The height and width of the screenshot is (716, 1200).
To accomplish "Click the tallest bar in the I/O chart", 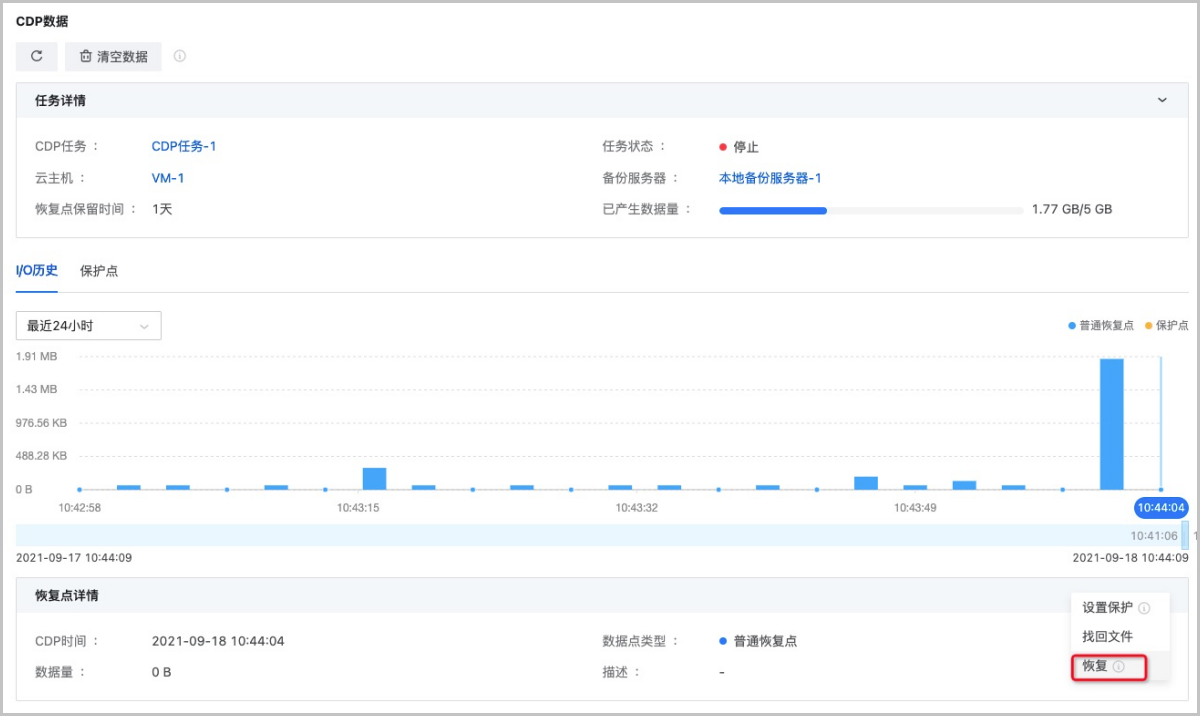I will [1111, 424].
